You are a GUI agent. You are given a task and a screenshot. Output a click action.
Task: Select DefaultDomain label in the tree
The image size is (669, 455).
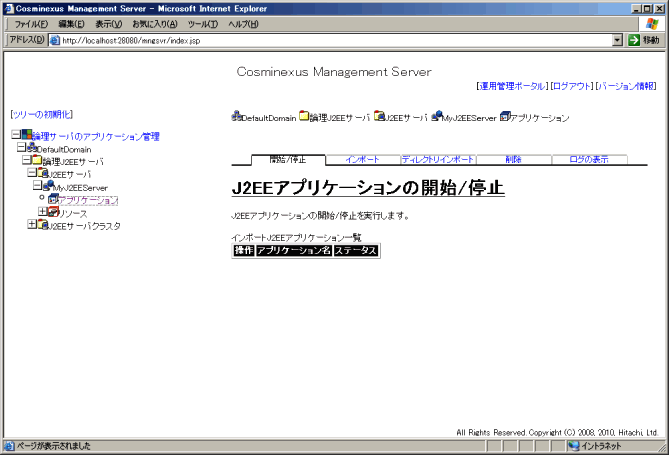click(64, 150)
